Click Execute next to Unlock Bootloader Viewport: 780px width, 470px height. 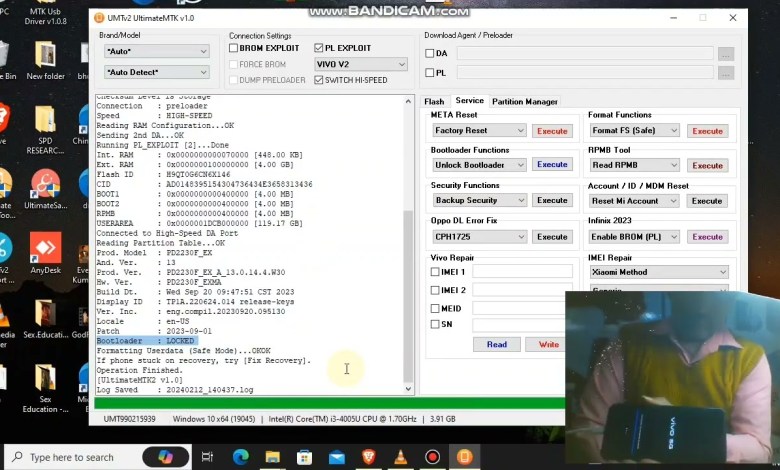coord(552,165)
